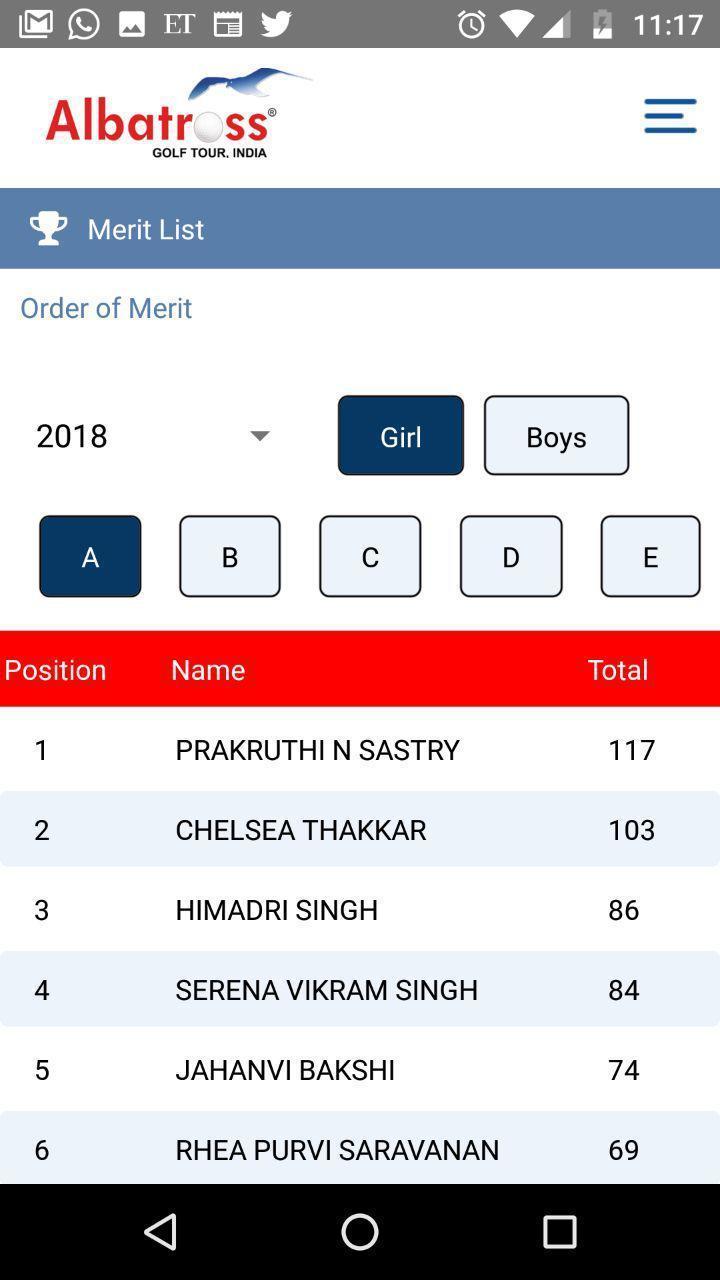Switch to the Boys category

tap(556, 436)
